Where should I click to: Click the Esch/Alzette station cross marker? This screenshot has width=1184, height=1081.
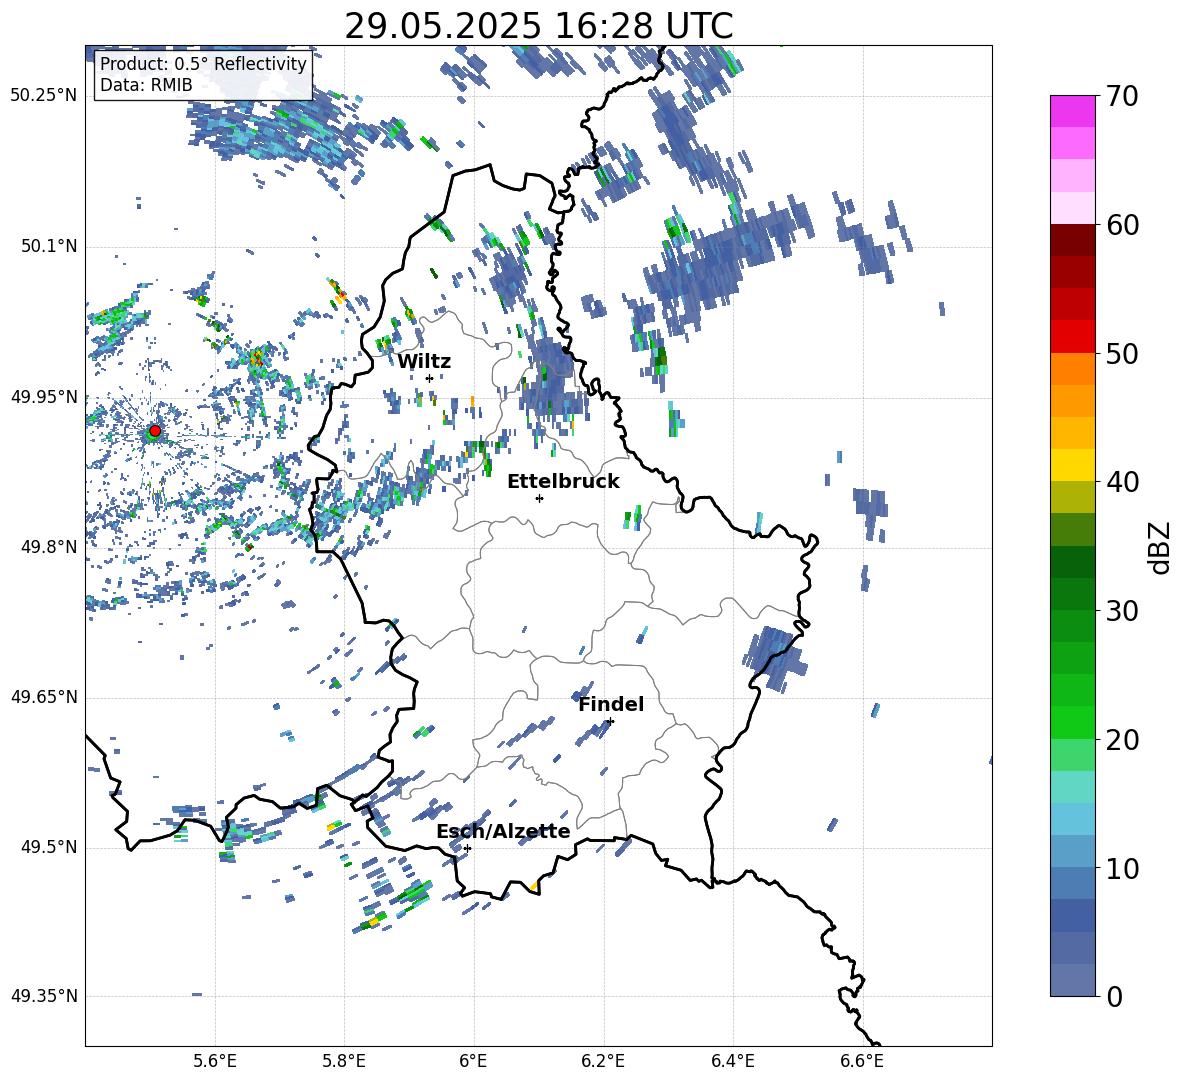tap(467, 848)
